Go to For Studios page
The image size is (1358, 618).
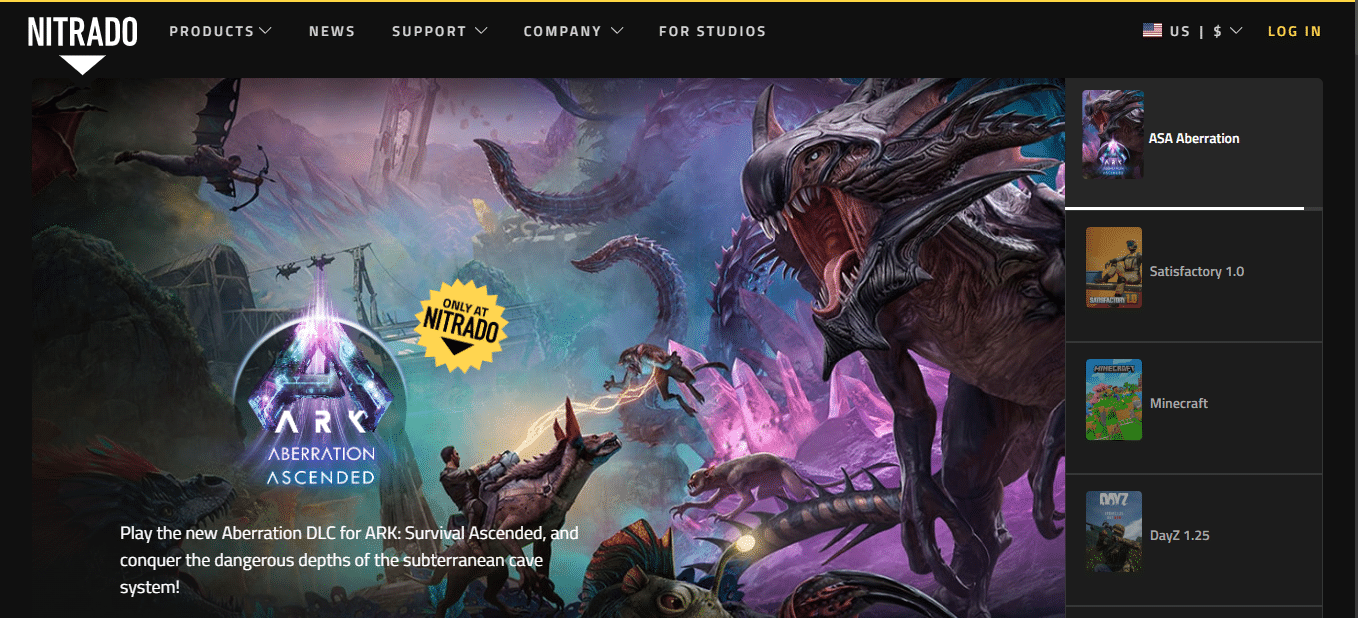tap(712, 31)
